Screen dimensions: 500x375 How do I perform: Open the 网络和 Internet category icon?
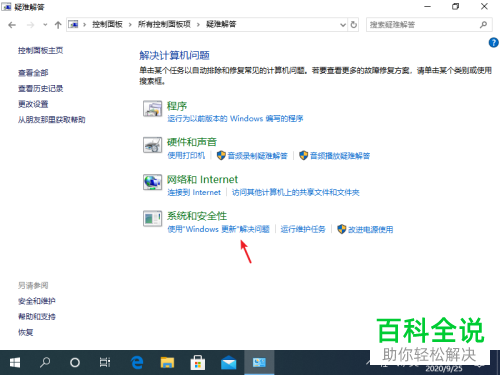click(x=153, y=182)
